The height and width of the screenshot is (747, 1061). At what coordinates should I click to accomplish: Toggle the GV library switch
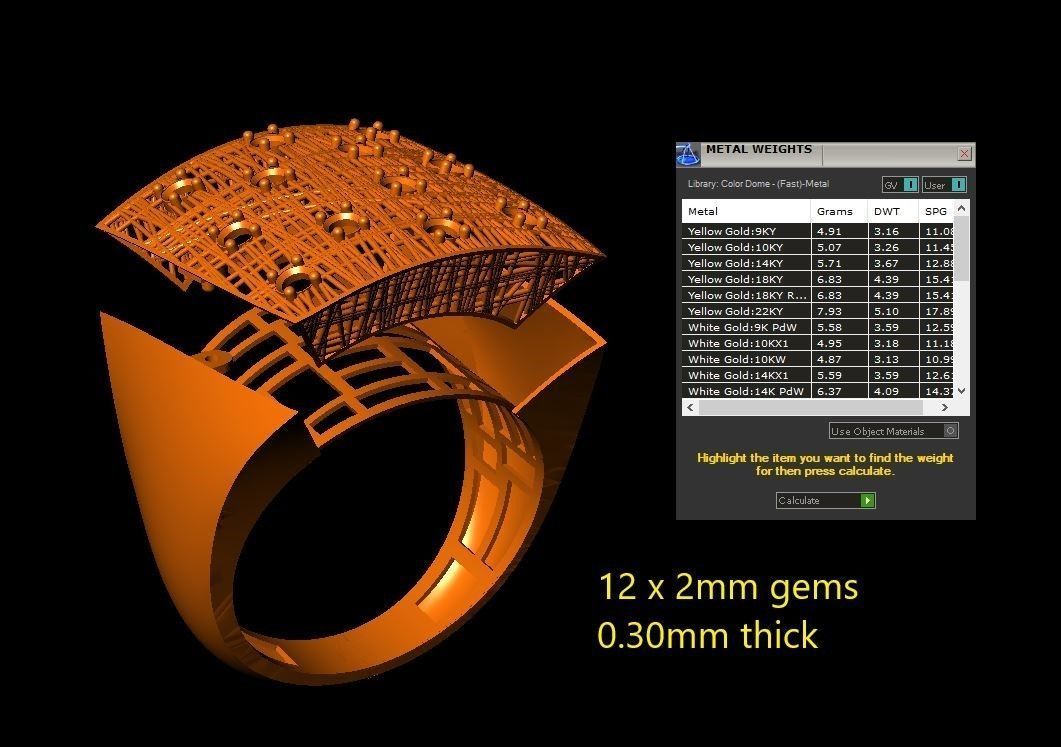[x=900, y=185]
